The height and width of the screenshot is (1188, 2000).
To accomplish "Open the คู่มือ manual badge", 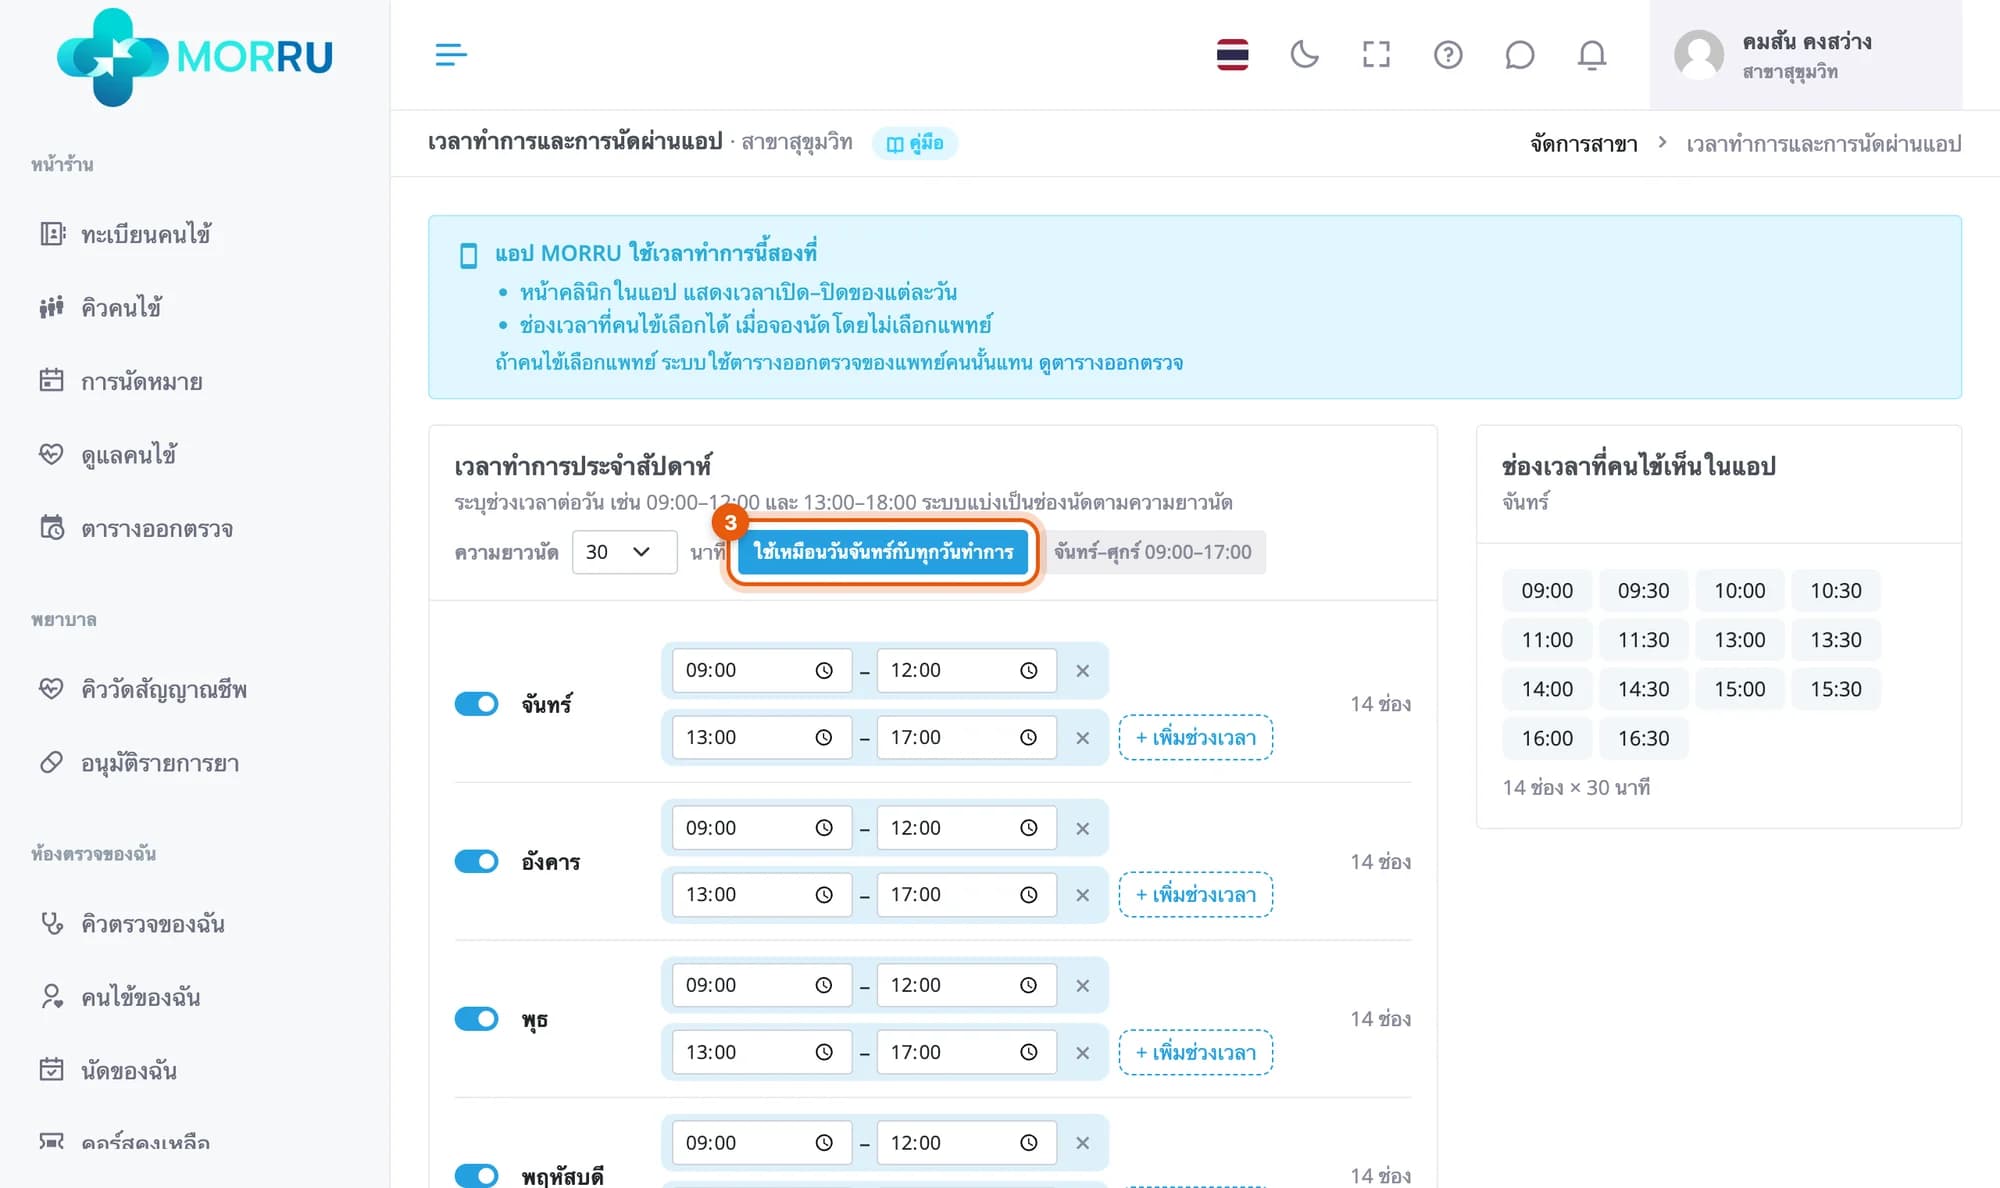I will pos(915,143).
